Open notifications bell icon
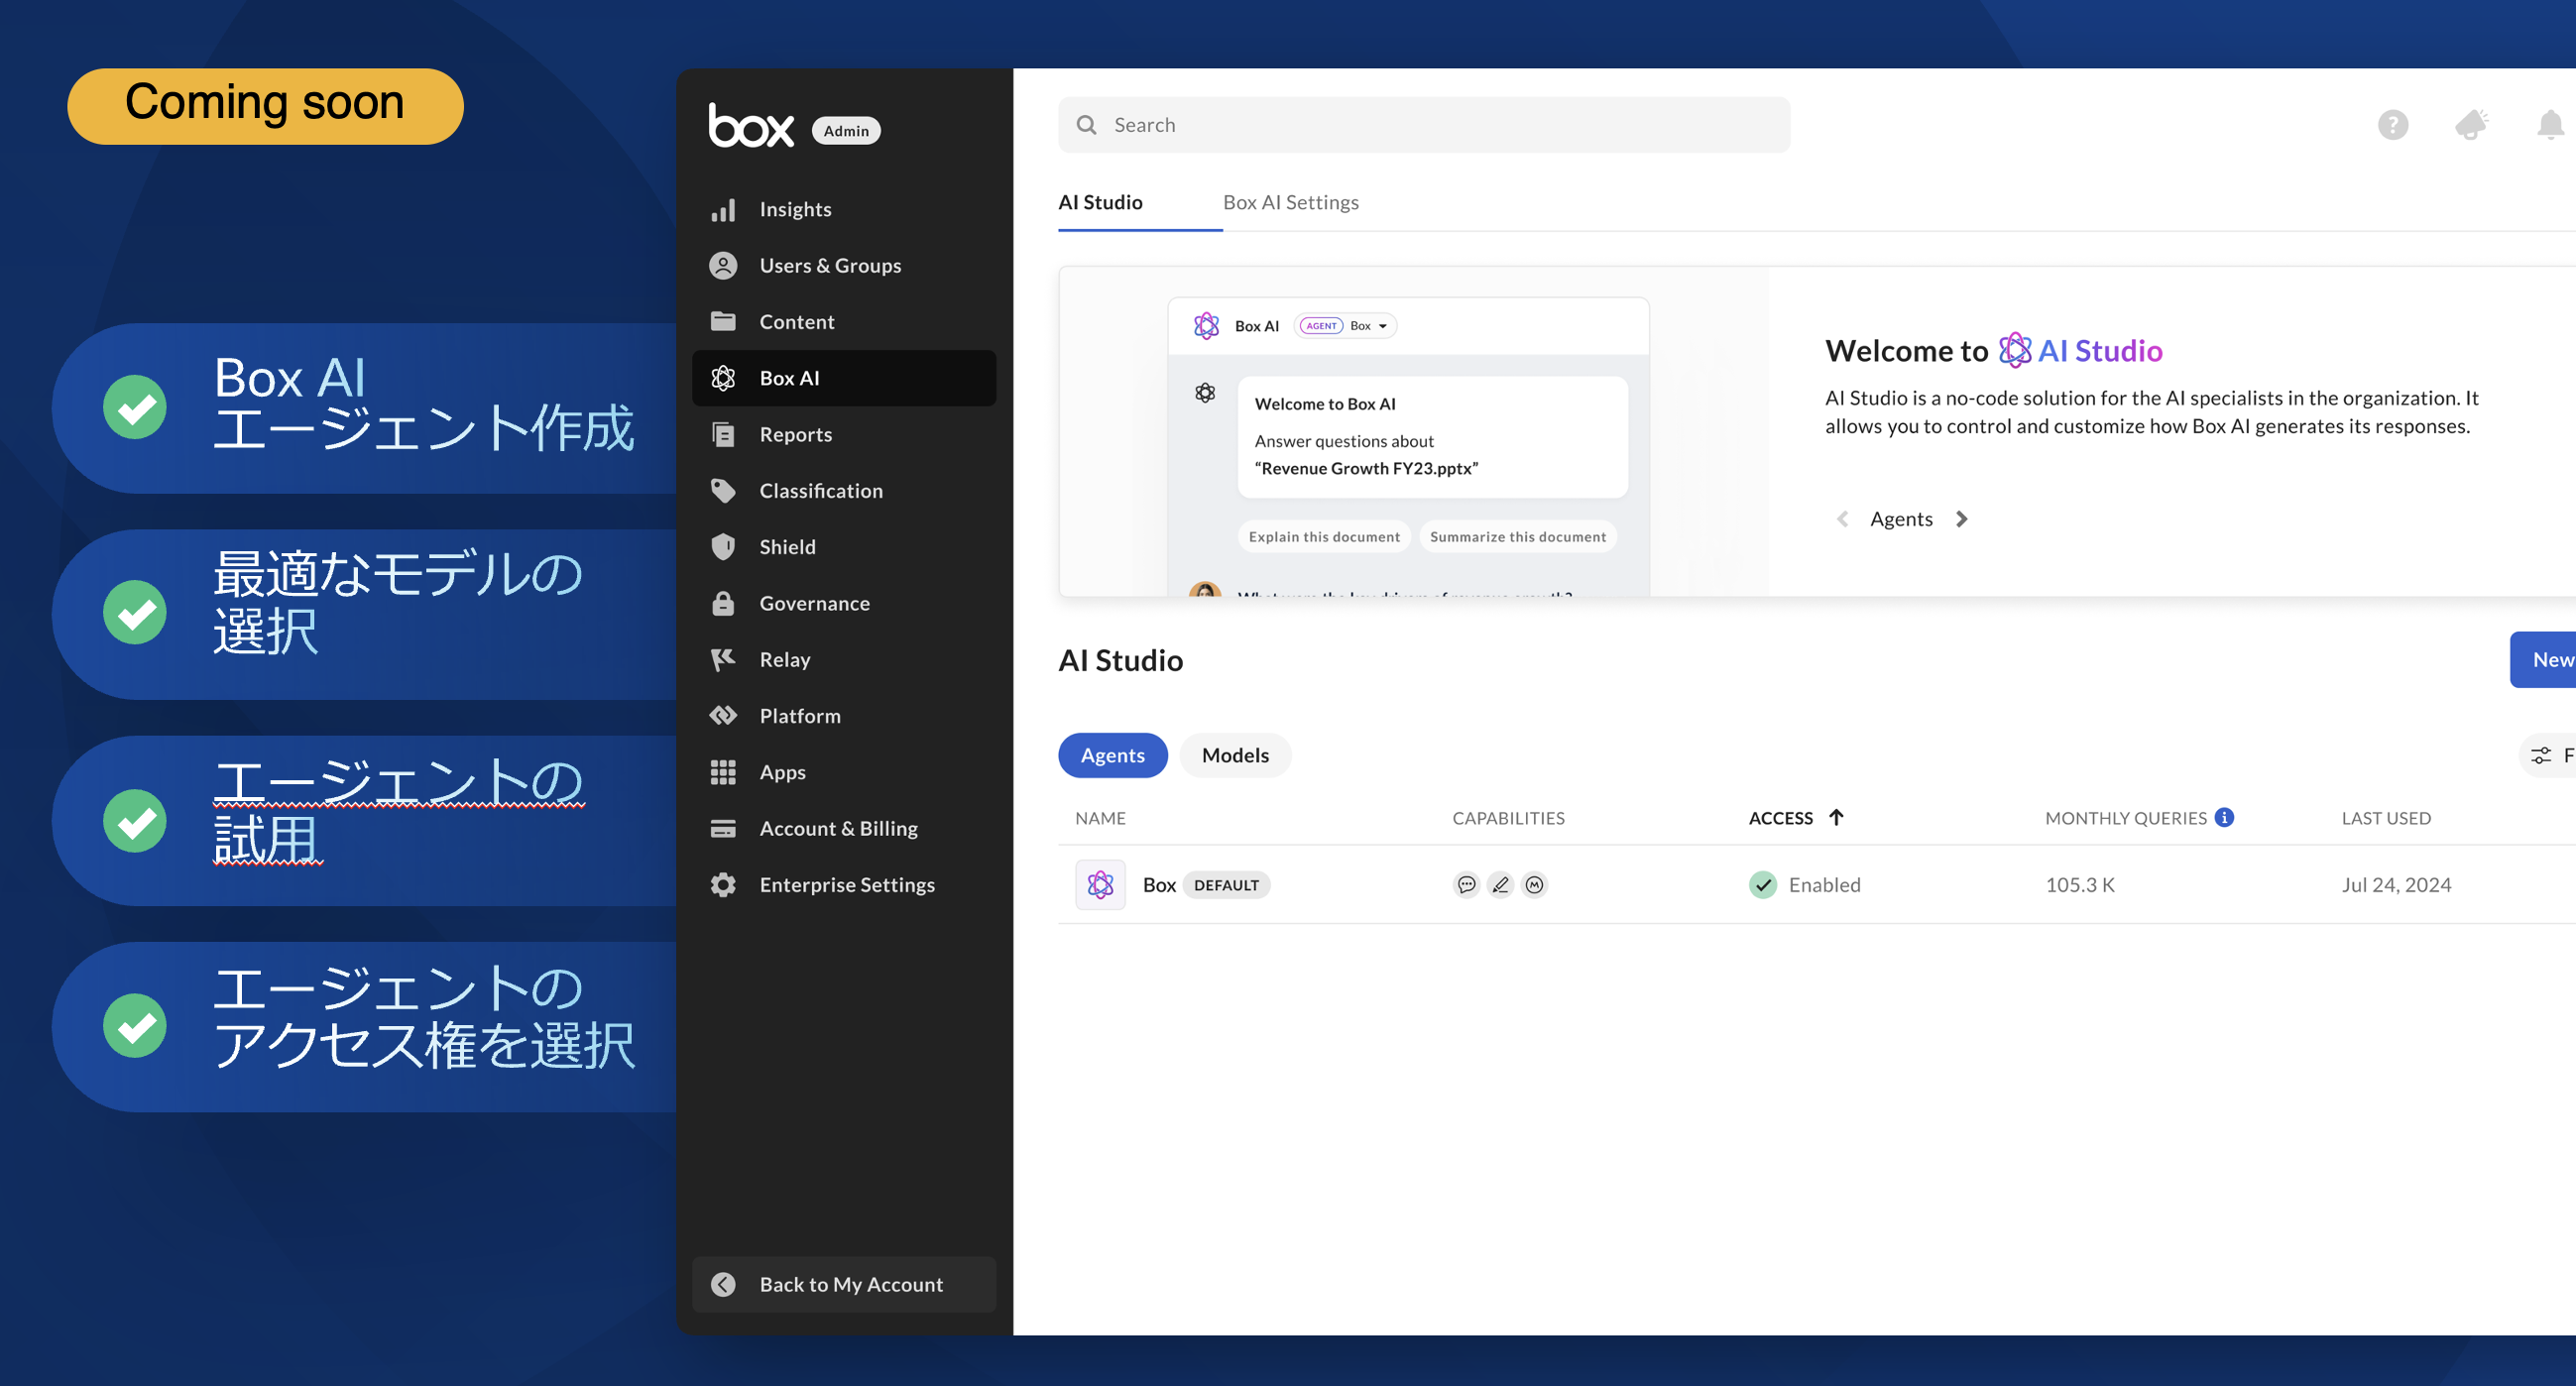Screen dimensions: 2576x1386 tap(2549, 125)
